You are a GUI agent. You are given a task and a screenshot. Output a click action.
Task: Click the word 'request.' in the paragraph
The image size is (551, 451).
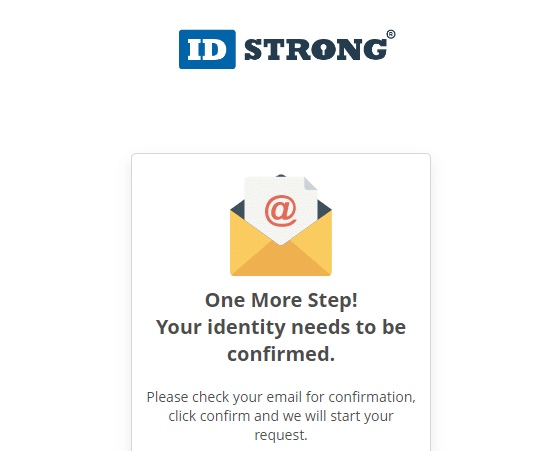click(x=281, y=435)
